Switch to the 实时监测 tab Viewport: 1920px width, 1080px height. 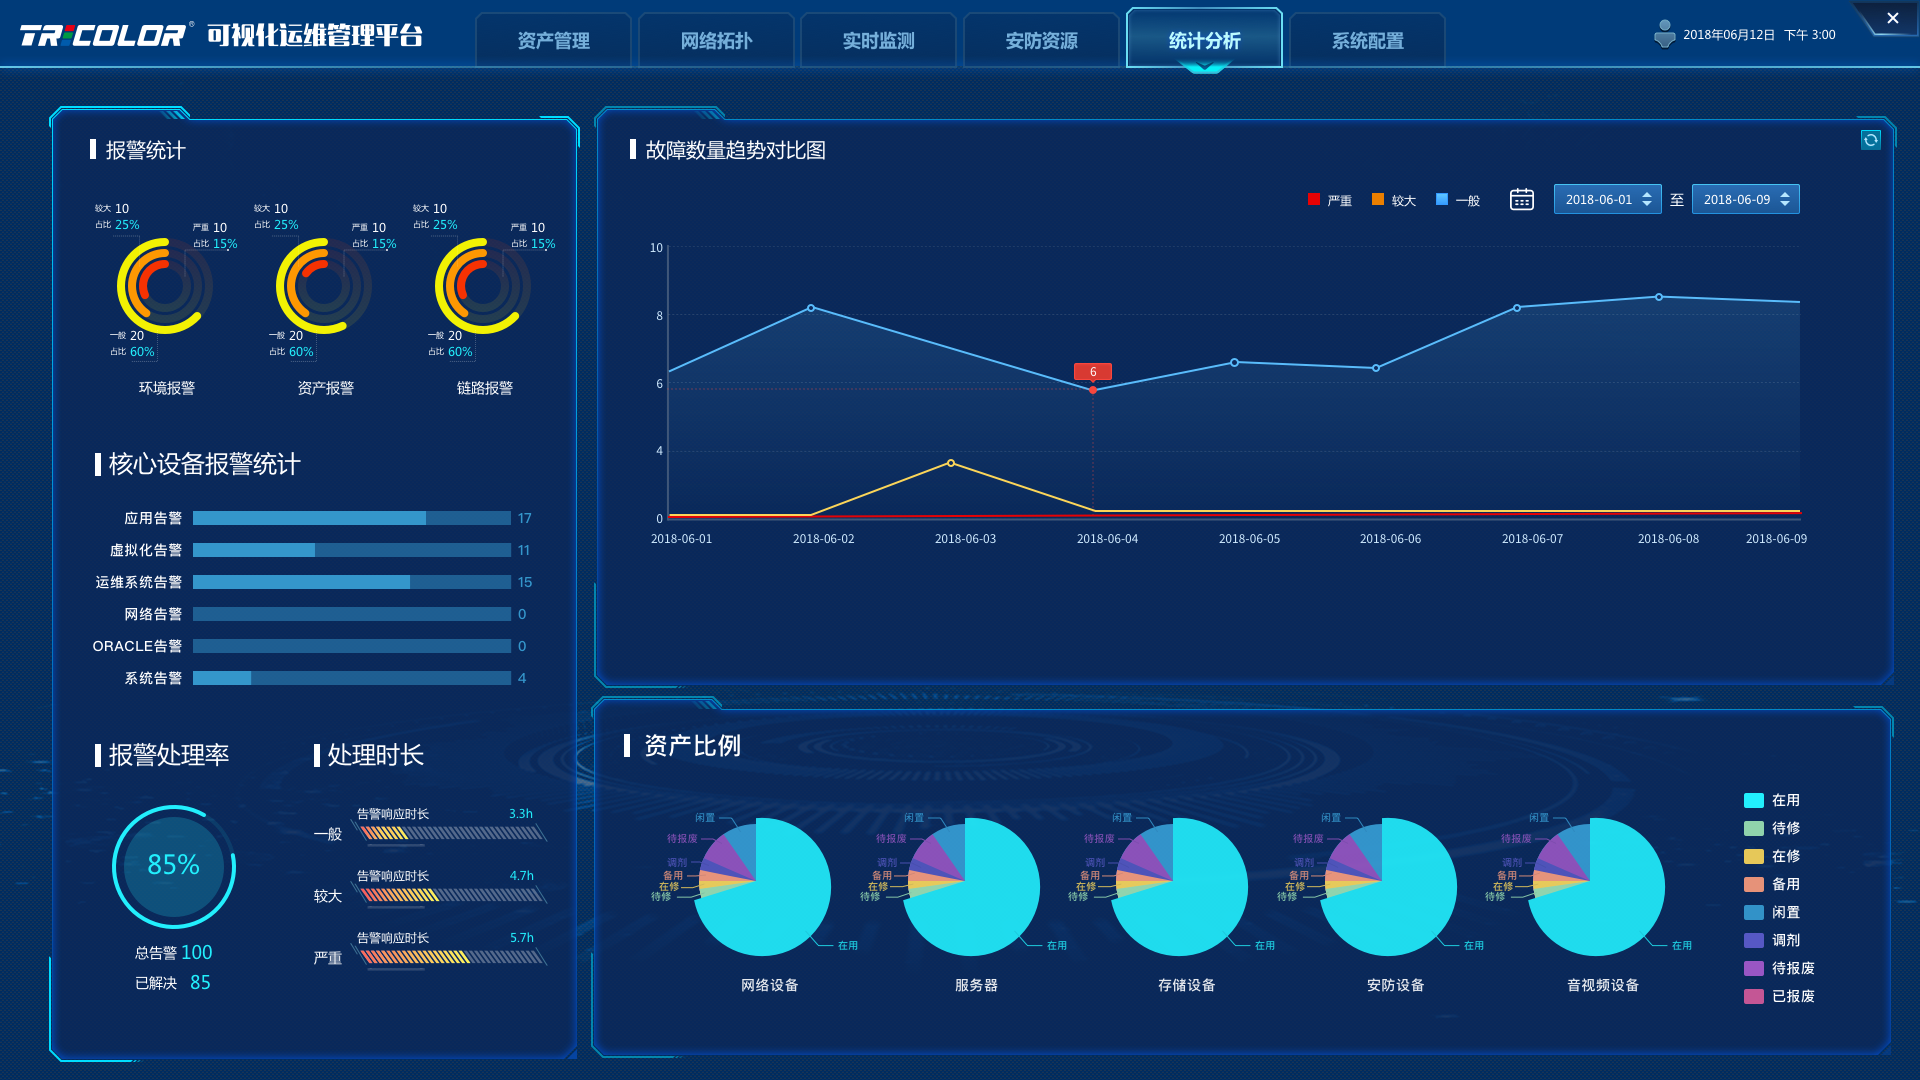click(878, 41)
